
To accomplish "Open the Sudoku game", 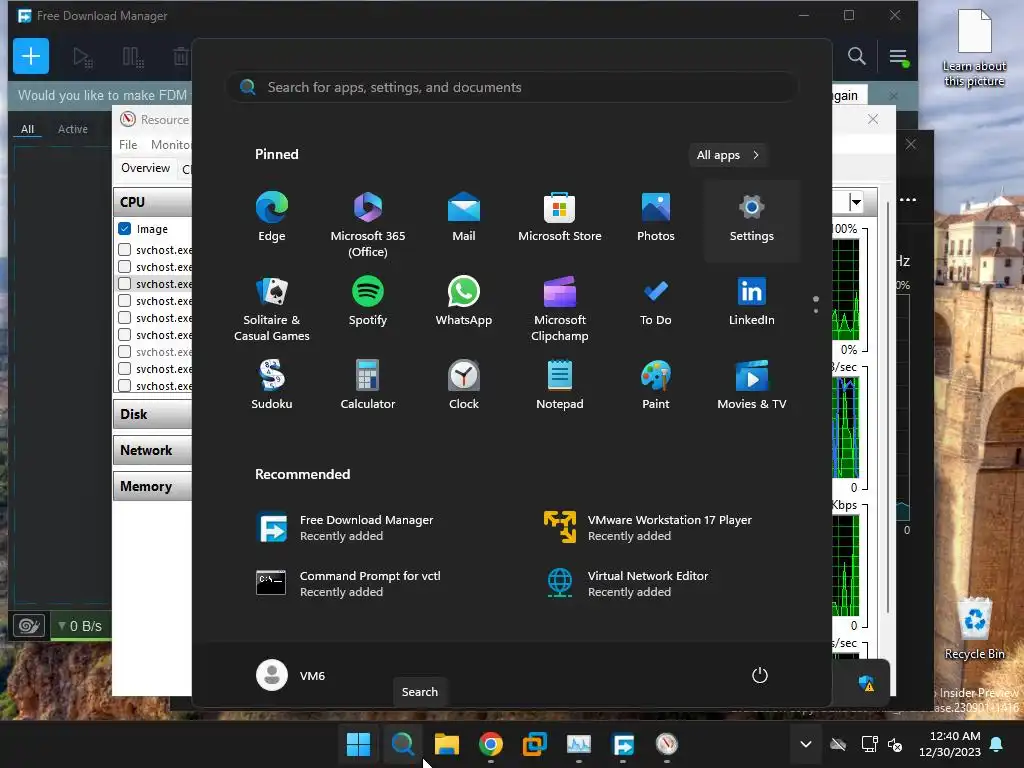I will 272,385.
